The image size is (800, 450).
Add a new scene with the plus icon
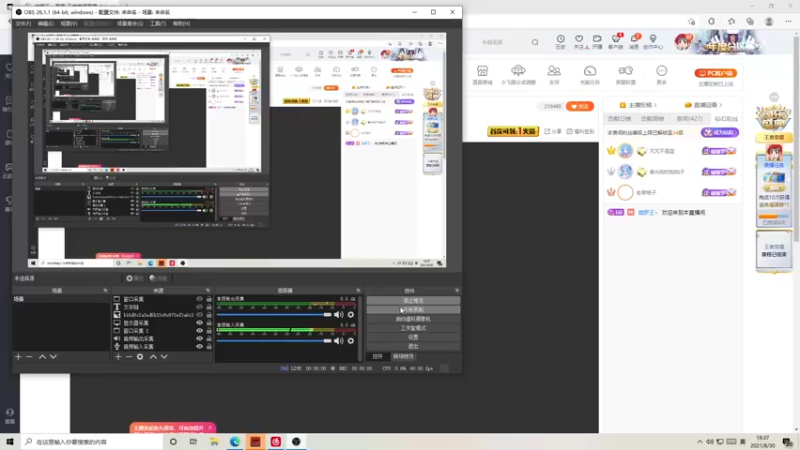pos(18,357)
